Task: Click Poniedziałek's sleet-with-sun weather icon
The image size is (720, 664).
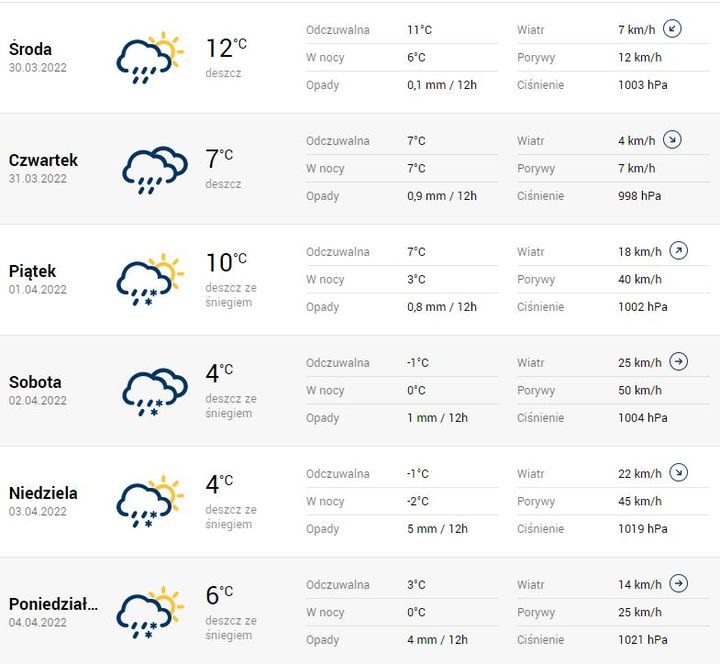Action: pyautogui.click(x=150, y=613)
